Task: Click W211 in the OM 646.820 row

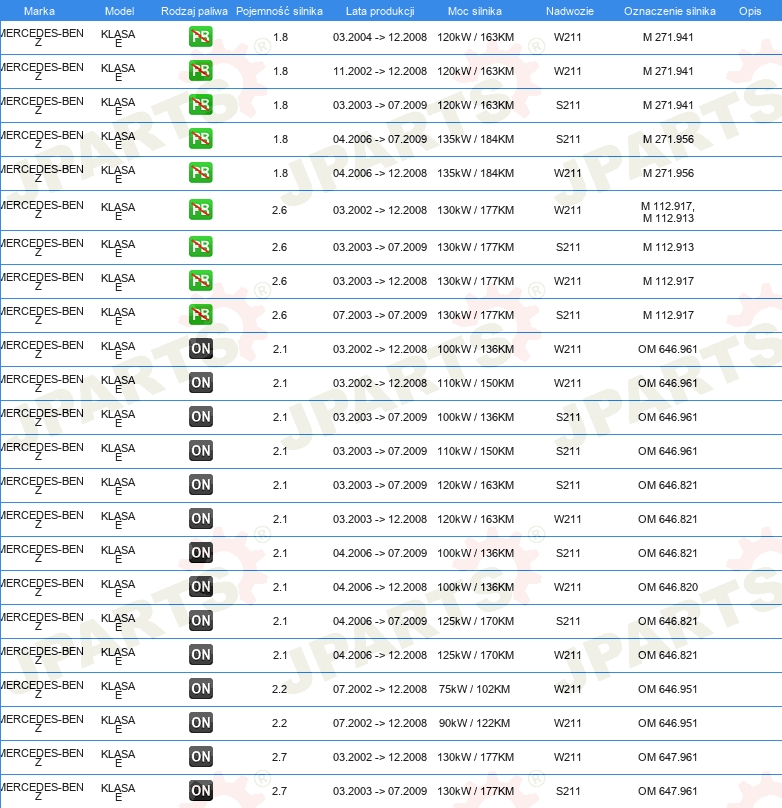Action: 568,587
